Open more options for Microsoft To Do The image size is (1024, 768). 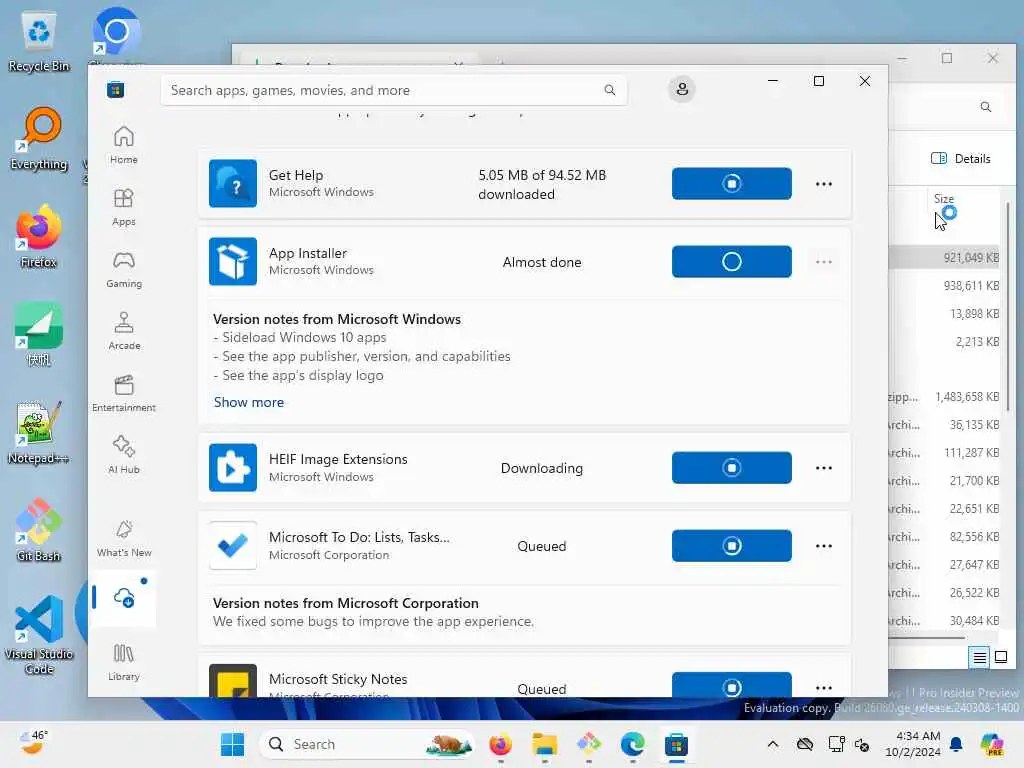824,546
